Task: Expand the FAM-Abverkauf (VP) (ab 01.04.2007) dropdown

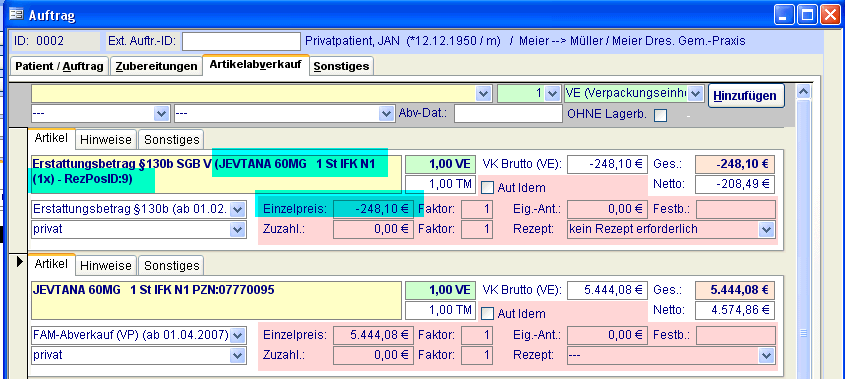Action: click(238, 335)
